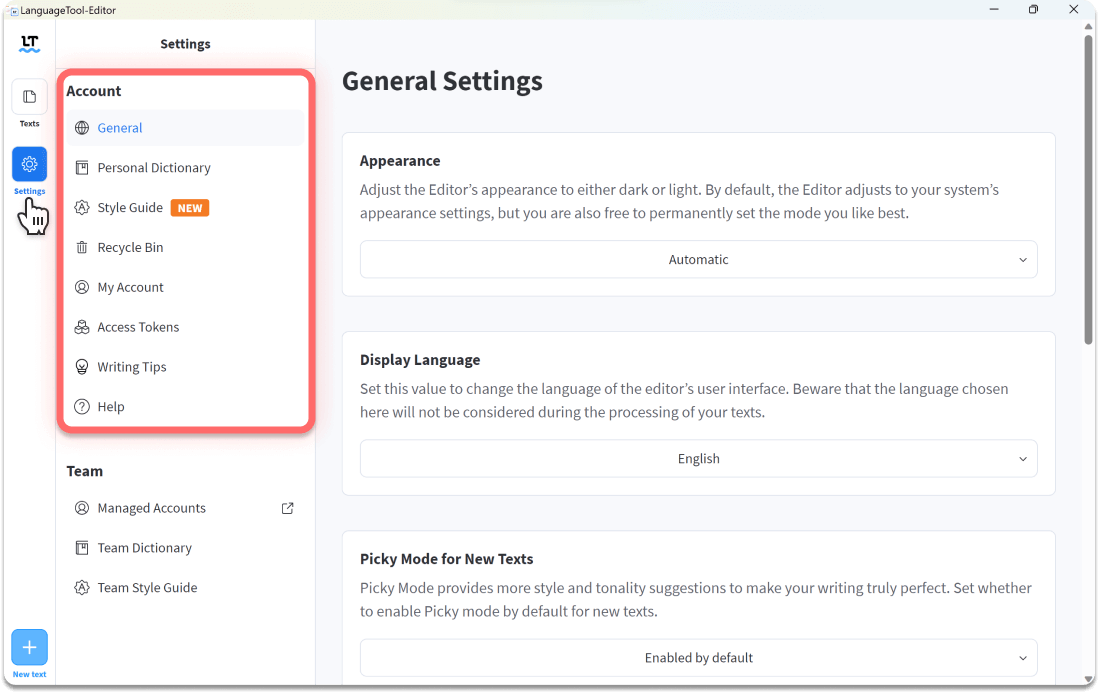Expand the Picky Mode 'Enabled by default' dropdown
Viewport: 1099px width, 693px height.
coord(698,658)
